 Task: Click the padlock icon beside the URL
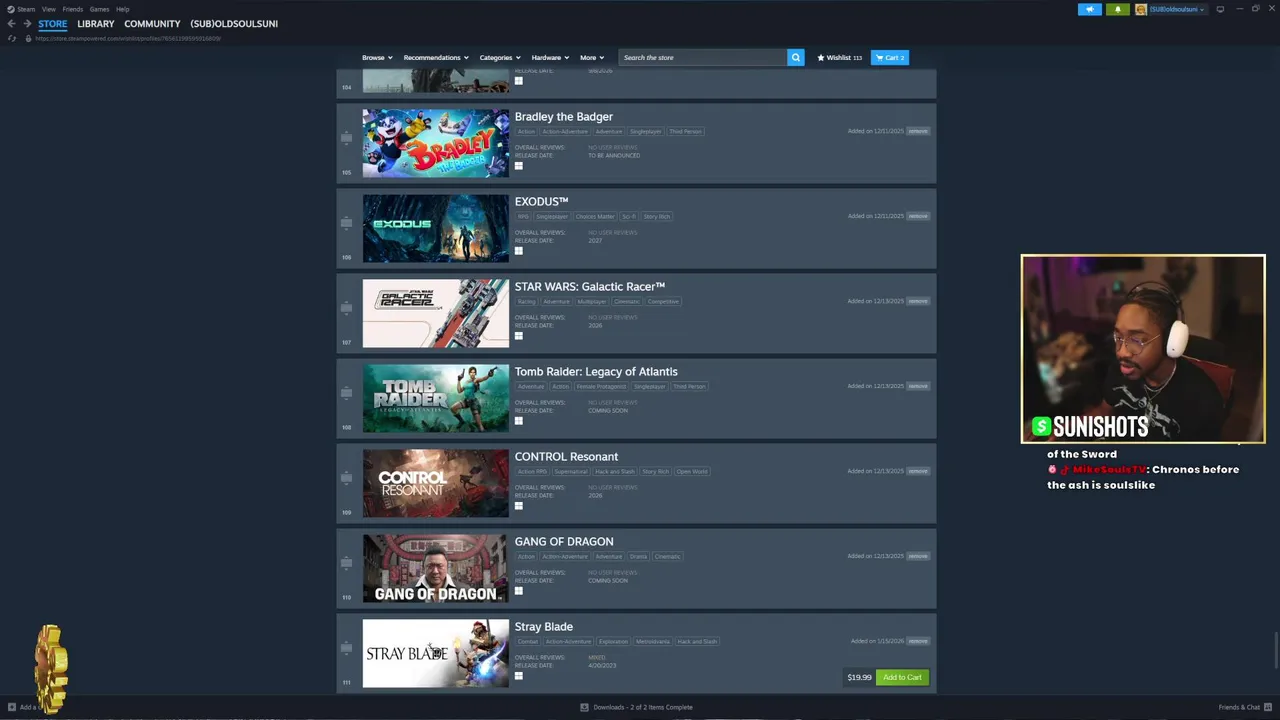28,38
